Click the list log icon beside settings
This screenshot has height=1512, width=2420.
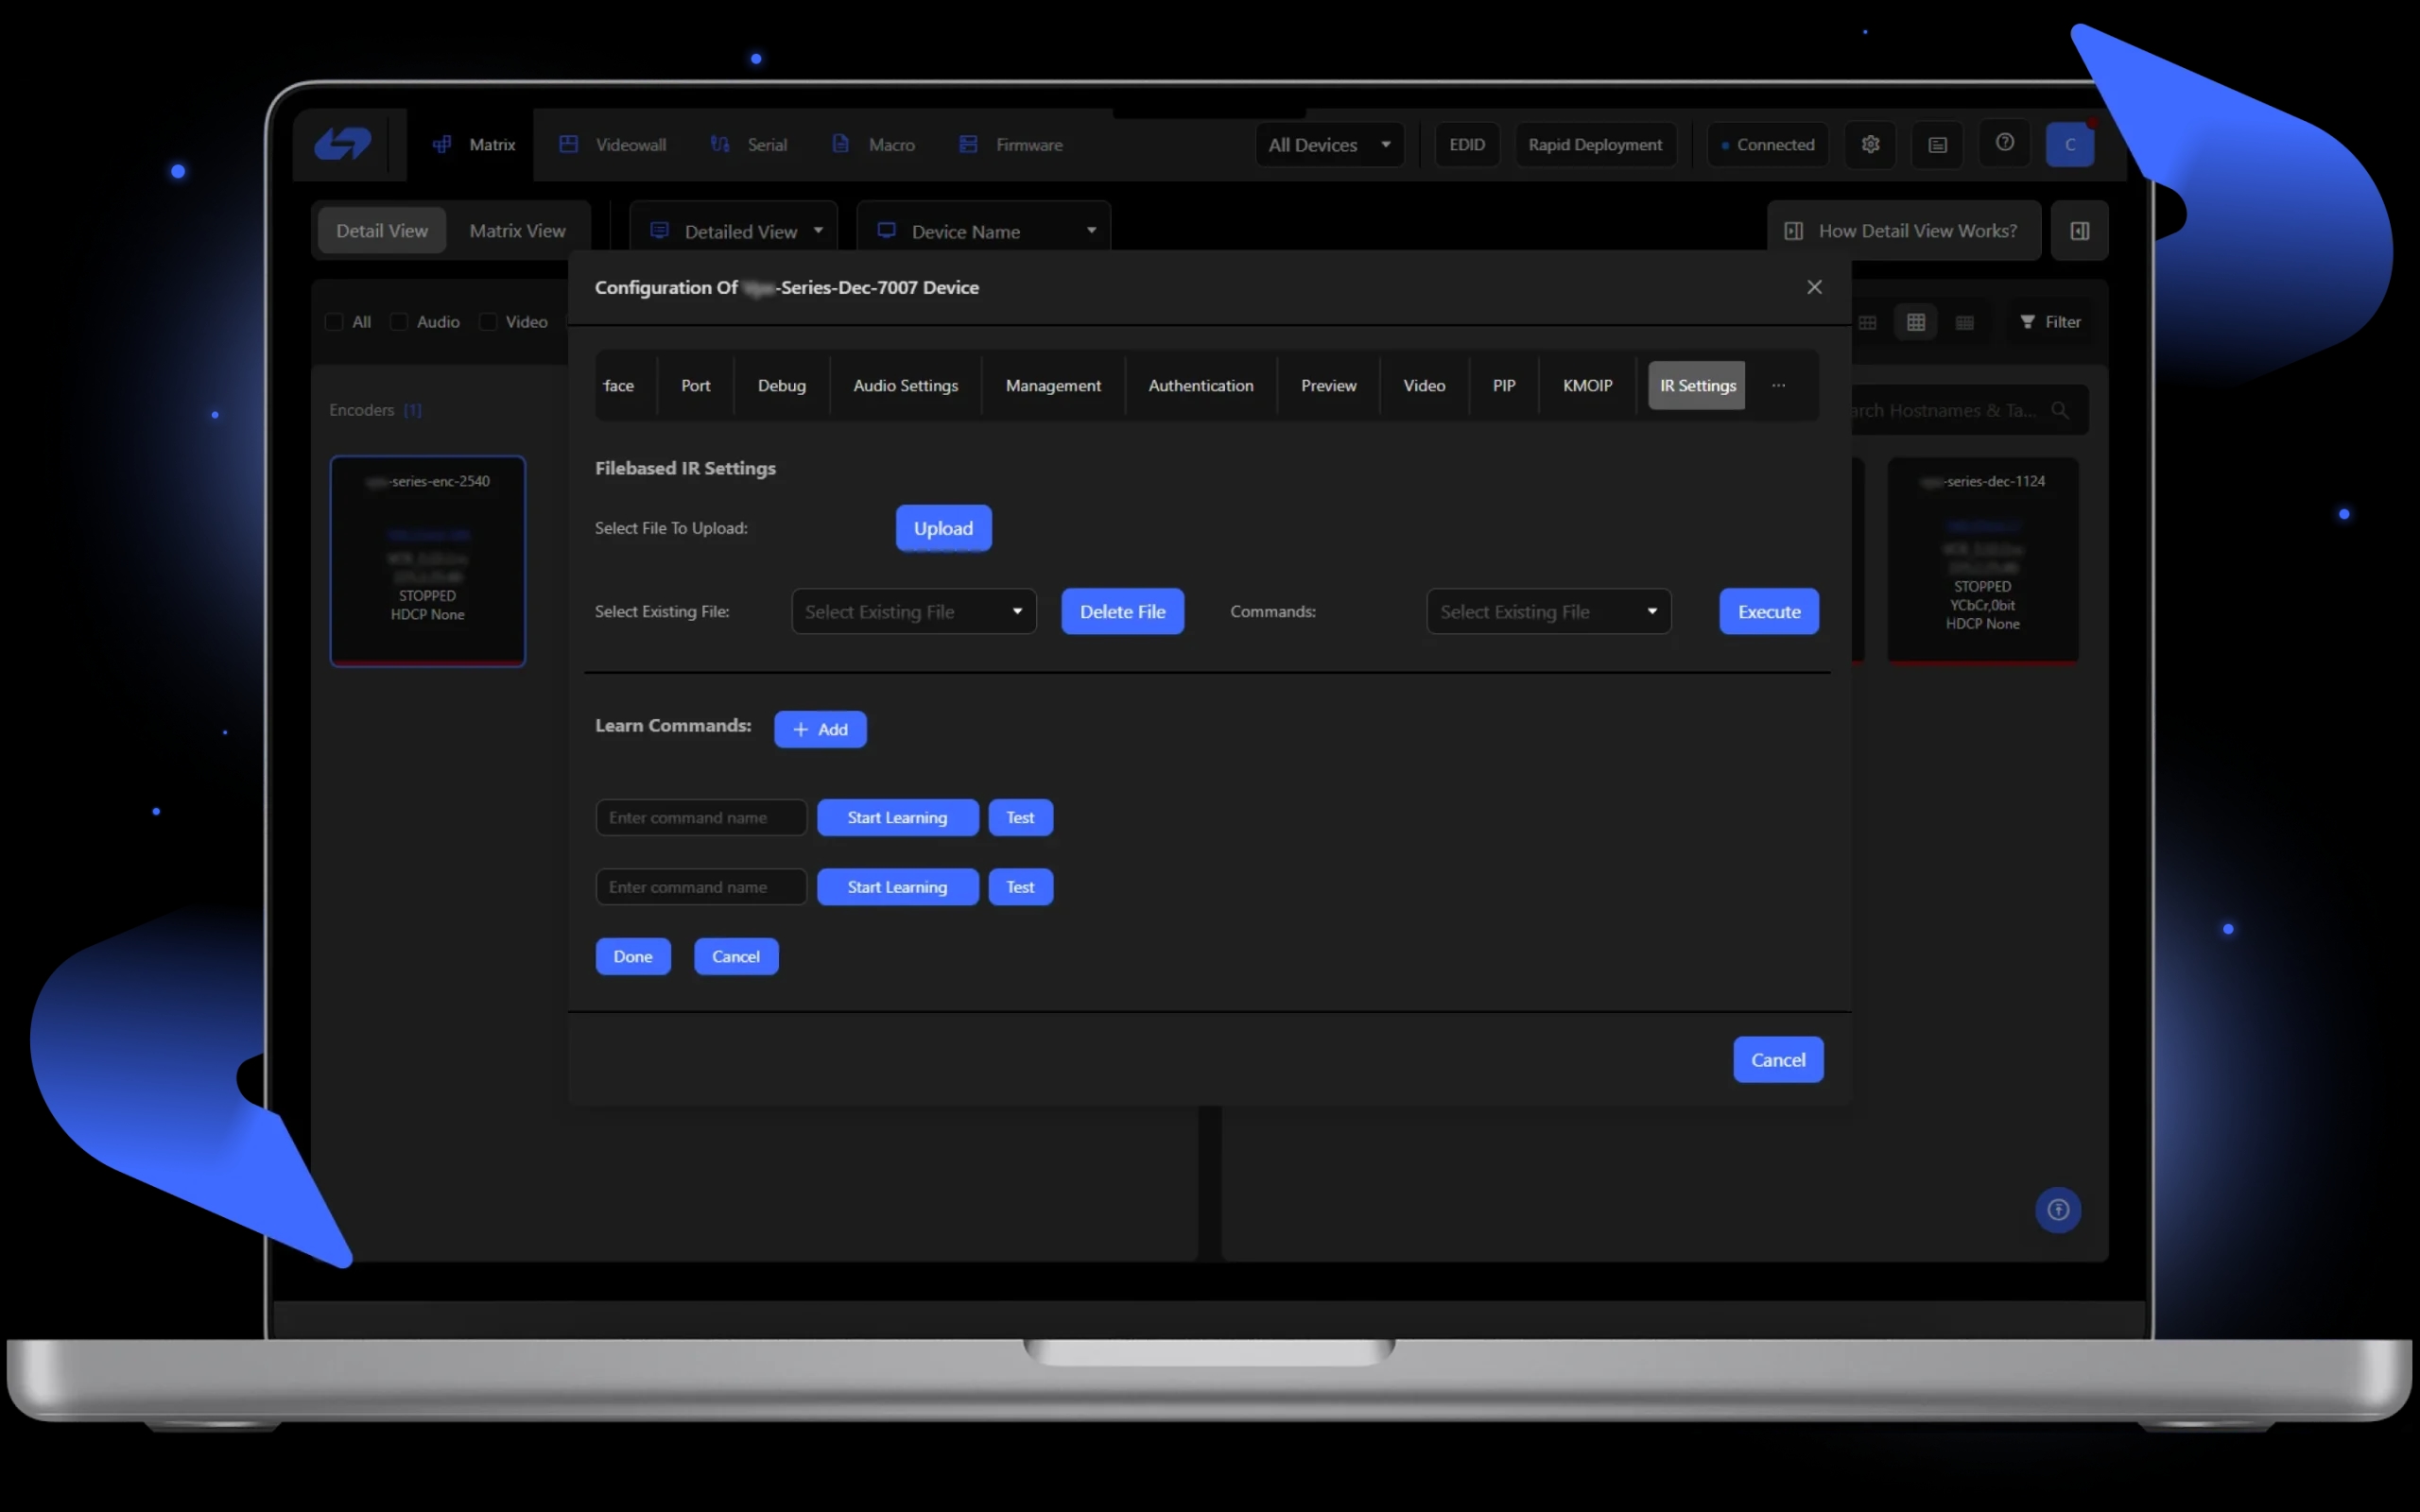pos(1937,145)
